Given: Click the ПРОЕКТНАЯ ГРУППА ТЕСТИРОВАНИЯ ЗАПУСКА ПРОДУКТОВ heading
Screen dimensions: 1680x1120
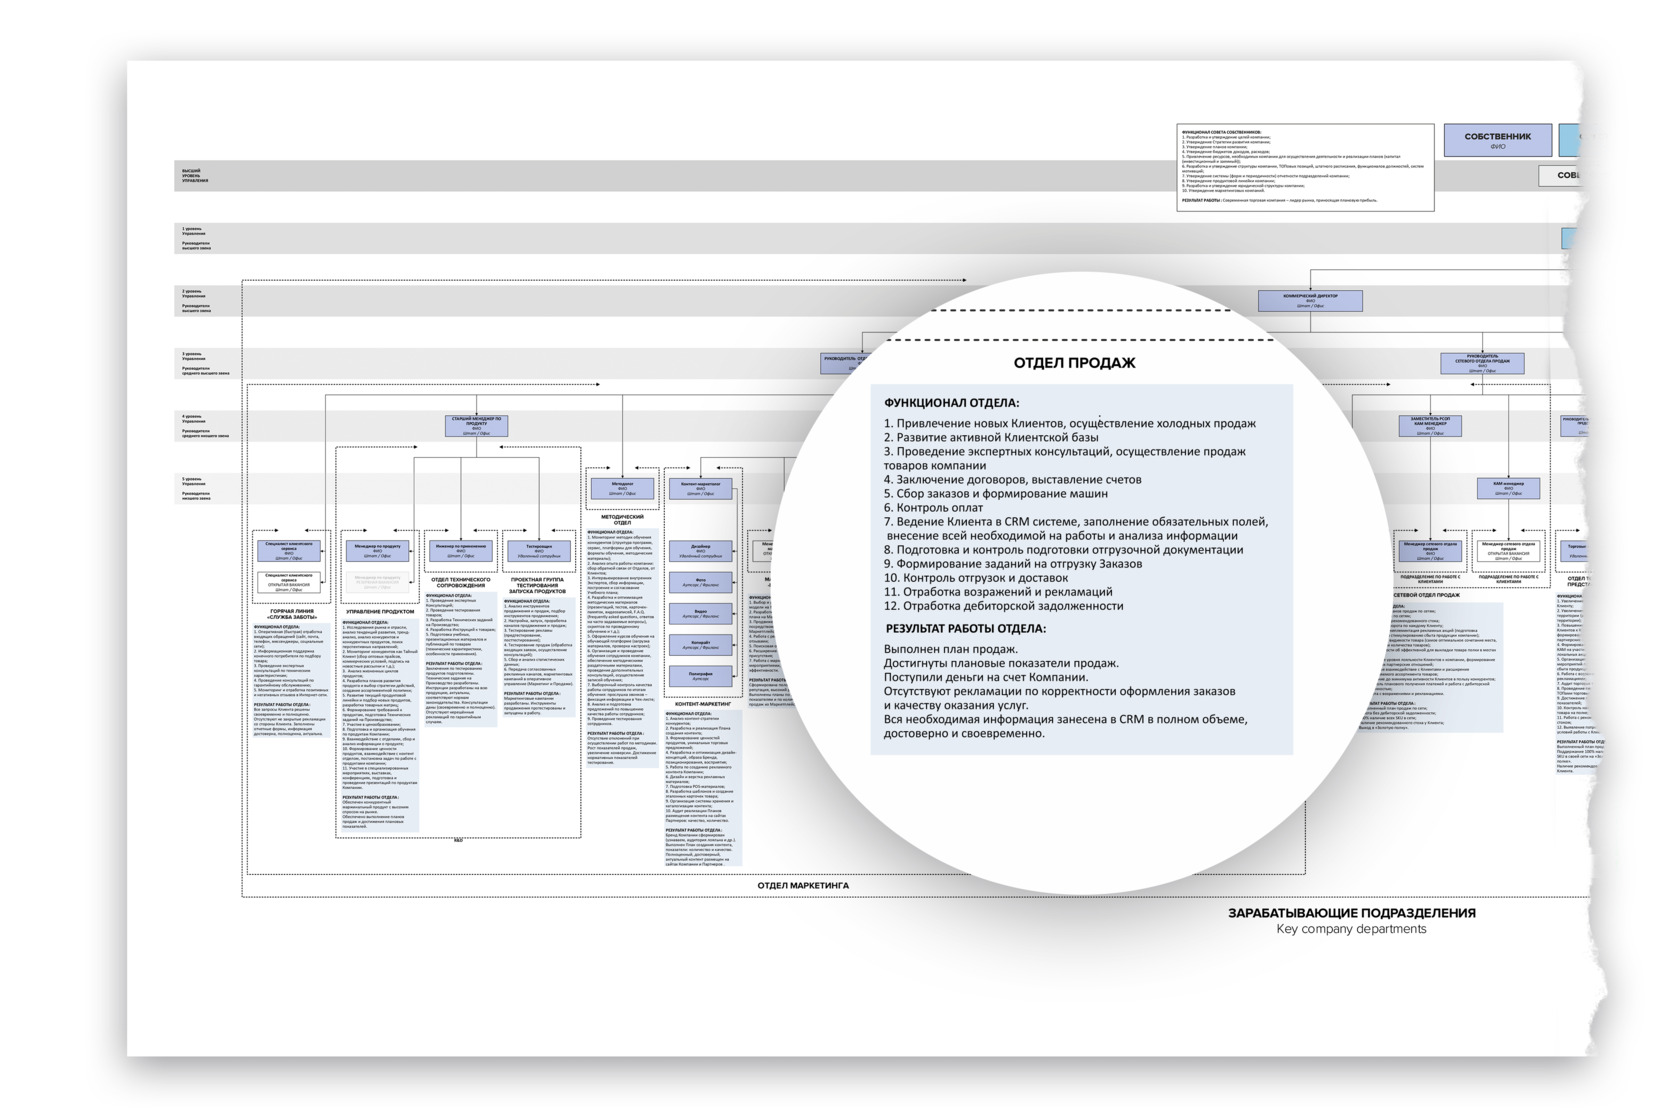Looking at the screenshot, I should pyautogui.click(x=538, y=585).
